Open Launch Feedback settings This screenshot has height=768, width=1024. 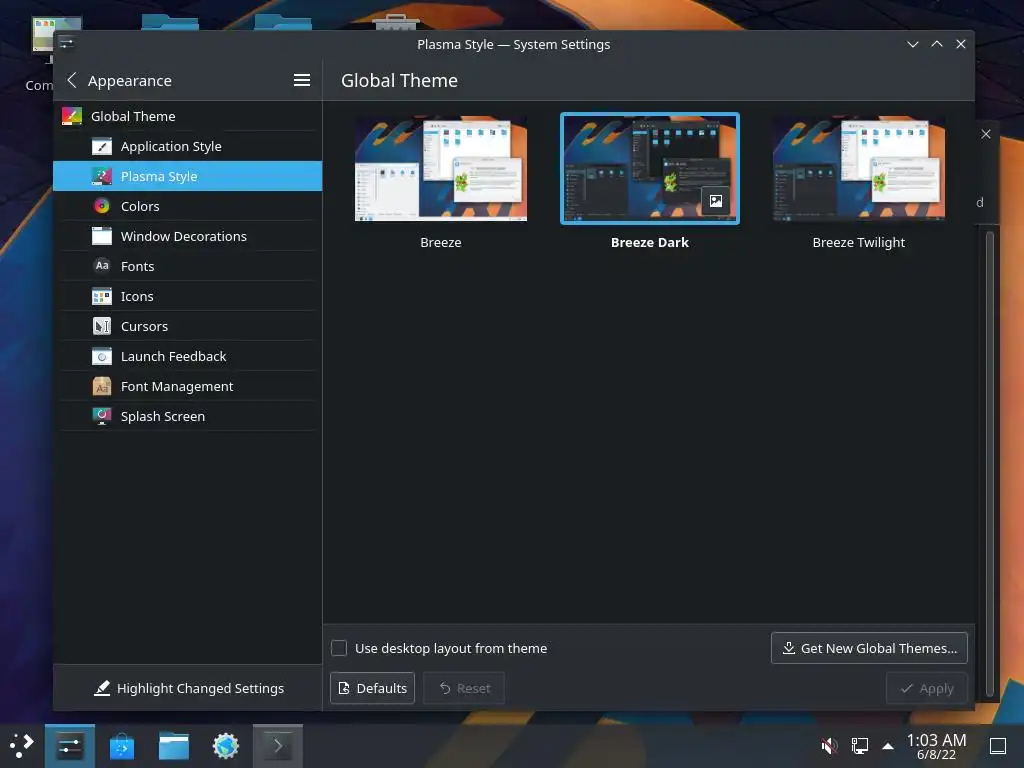(x=187, y=356)
